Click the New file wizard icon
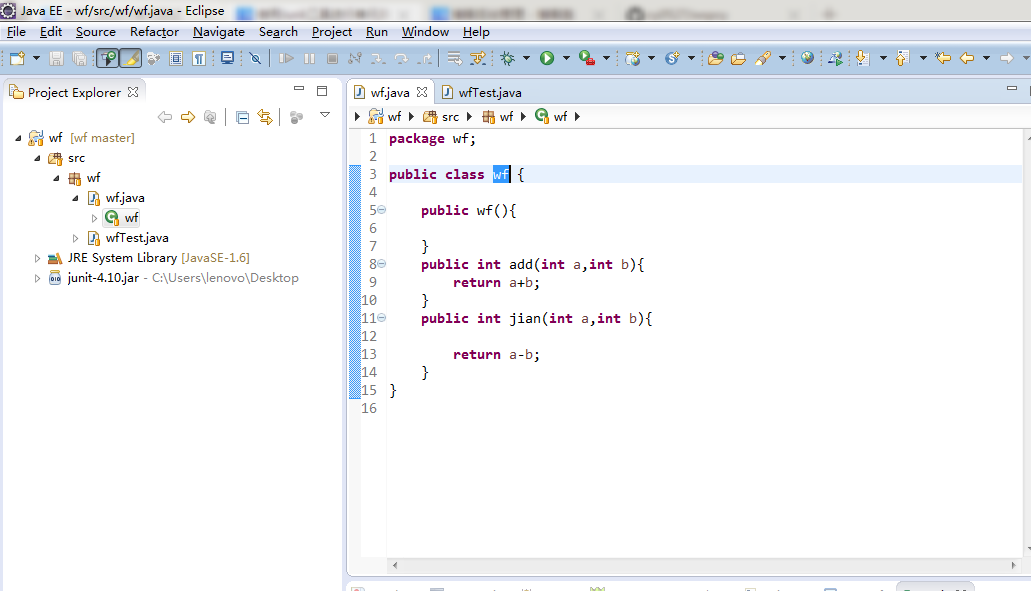The width and height of the screenshot is (1031, 591). coord(17,59)
